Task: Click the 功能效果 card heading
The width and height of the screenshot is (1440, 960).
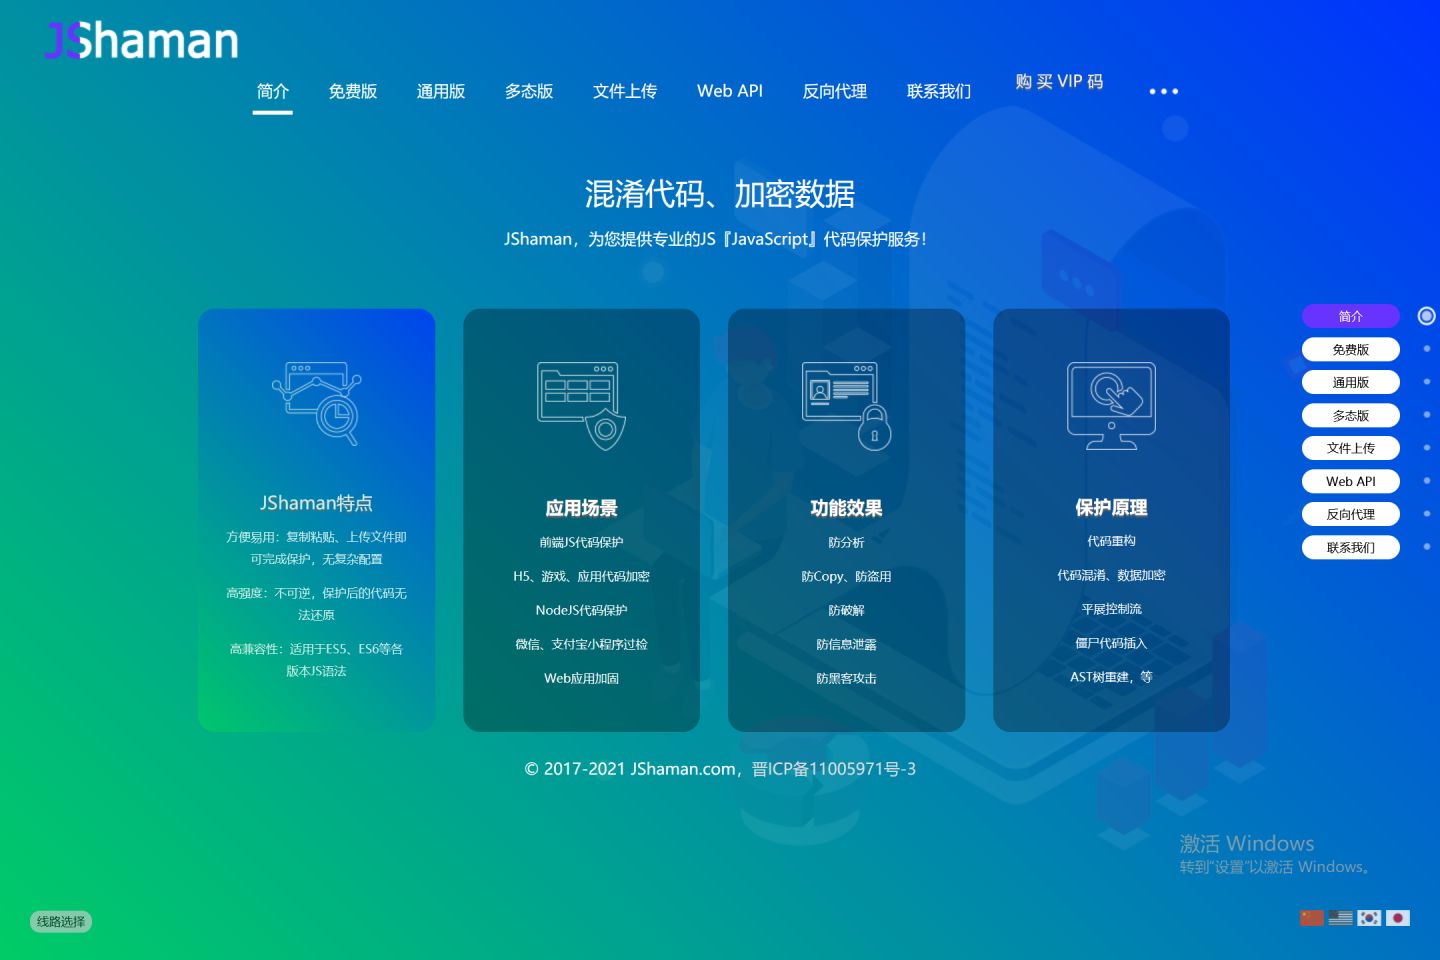Action: (847, 508)
